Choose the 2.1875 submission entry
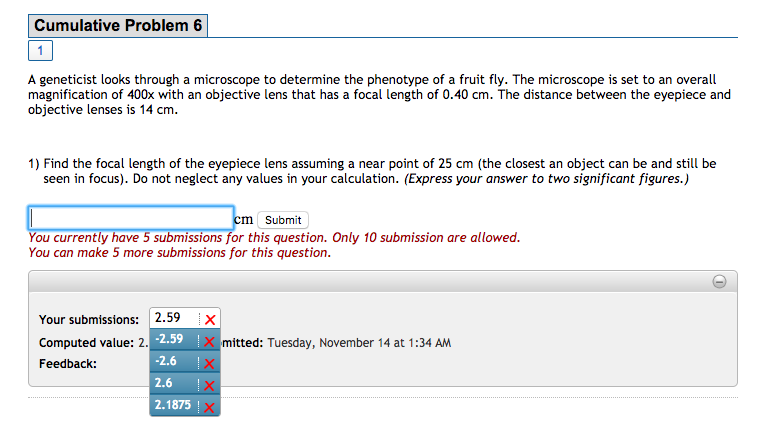Image resolution: width=765 pixels, height=429 pixels. (174, 406)
